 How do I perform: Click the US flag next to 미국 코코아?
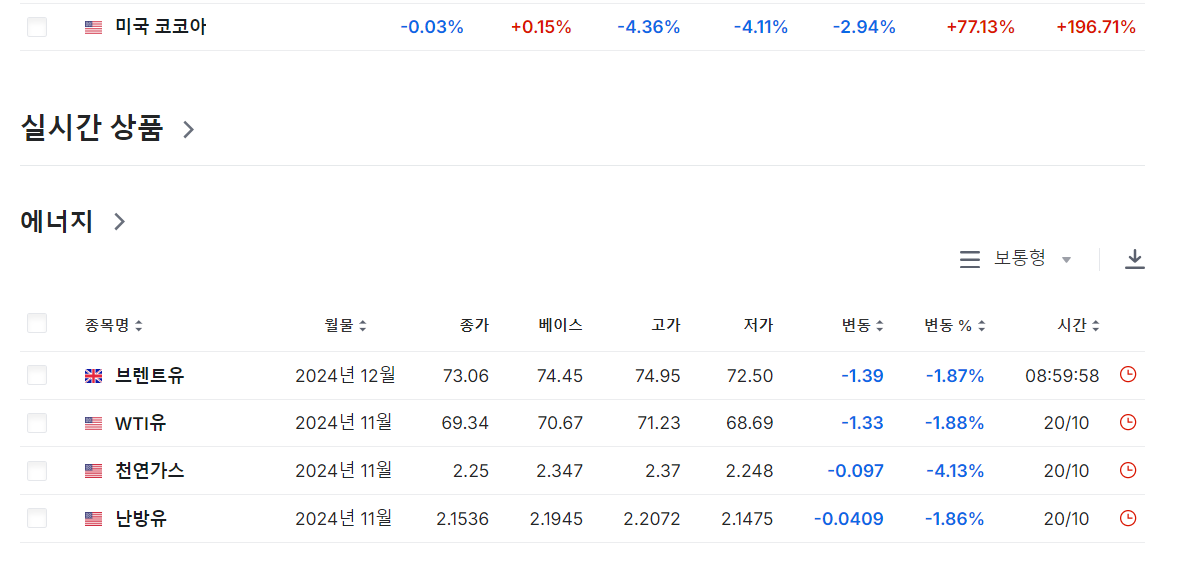point(93,28)
